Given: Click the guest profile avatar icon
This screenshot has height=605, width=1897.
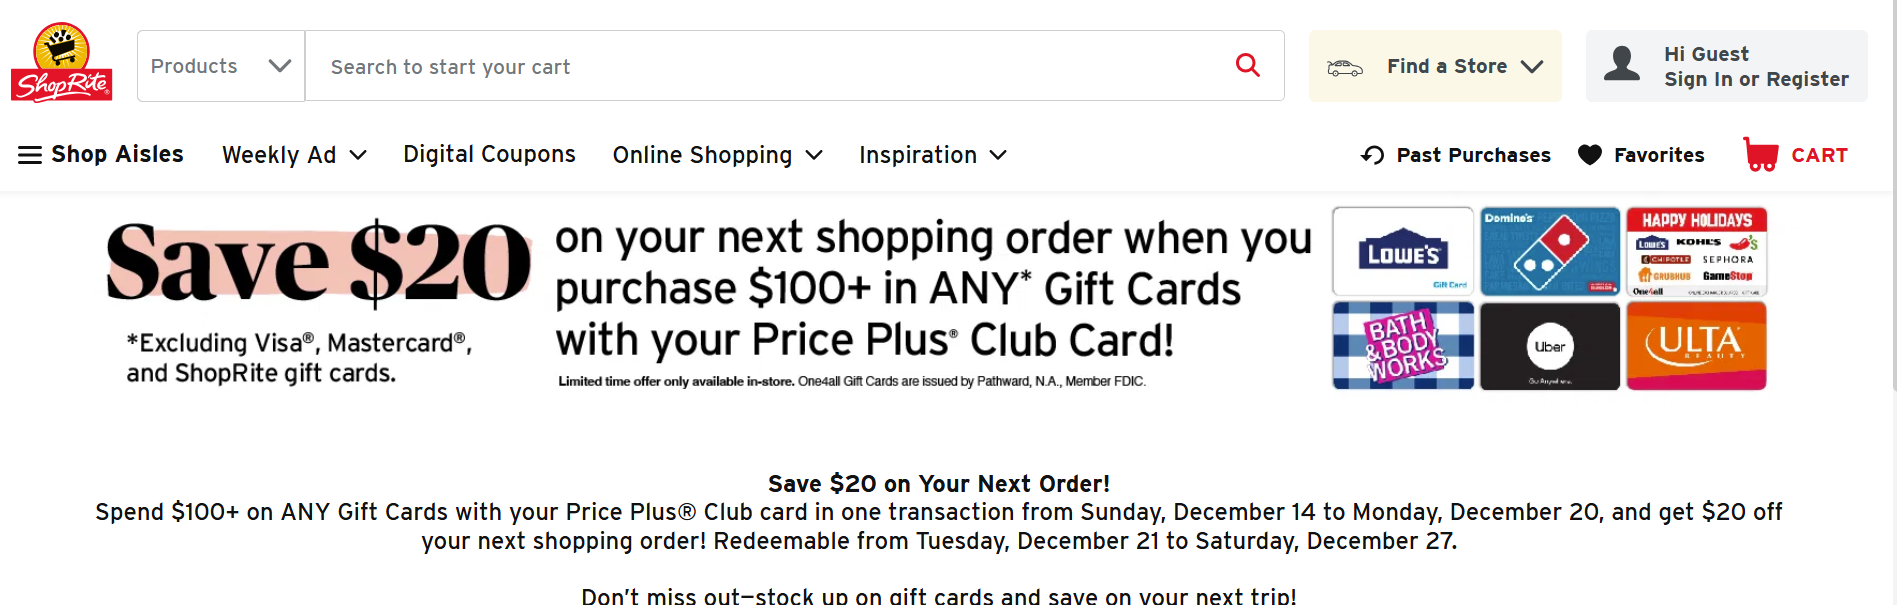Looking at the screenshot, I should (x=1622, y=64).
